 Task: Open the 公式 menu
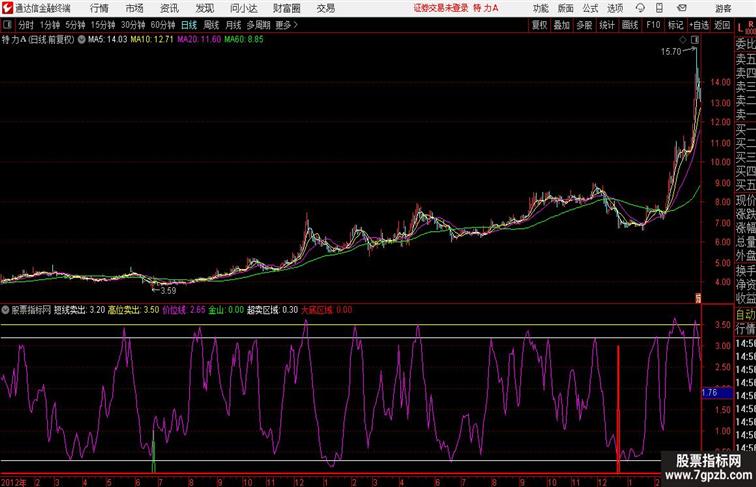[x=590, y=8]
